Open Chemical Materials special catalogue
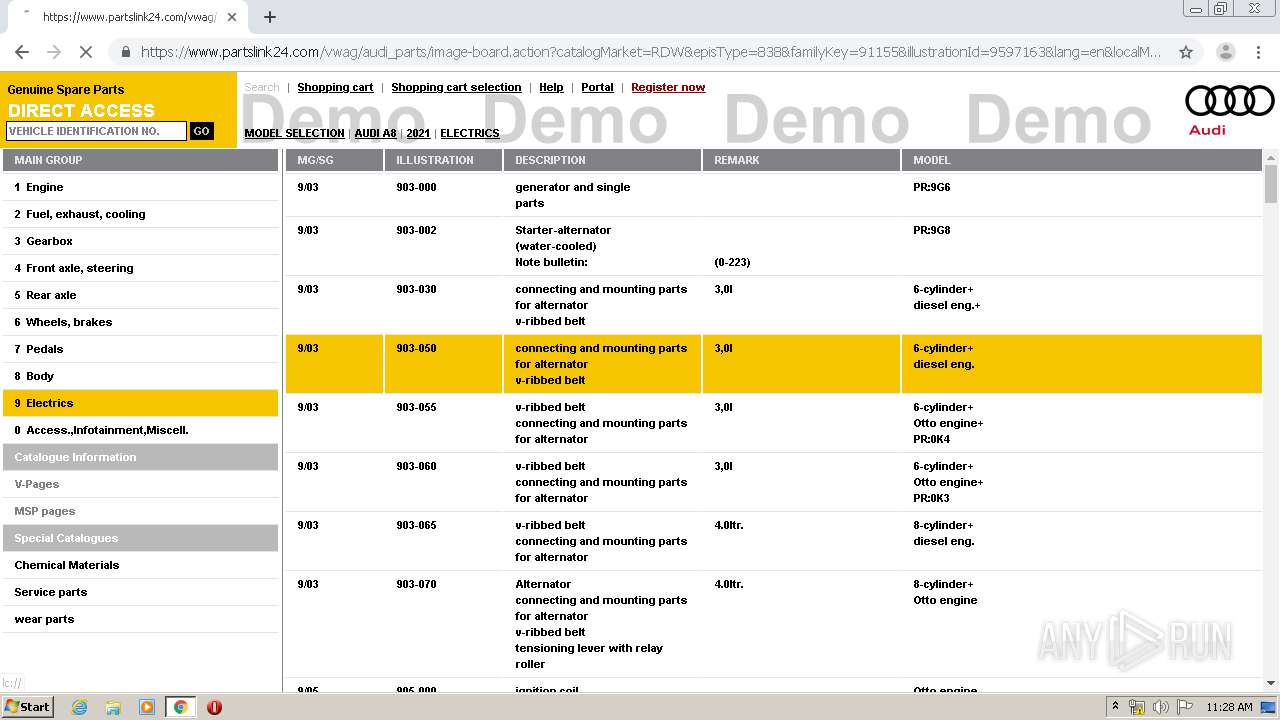This screenshot has width=1280, height=720. (140, 565)
